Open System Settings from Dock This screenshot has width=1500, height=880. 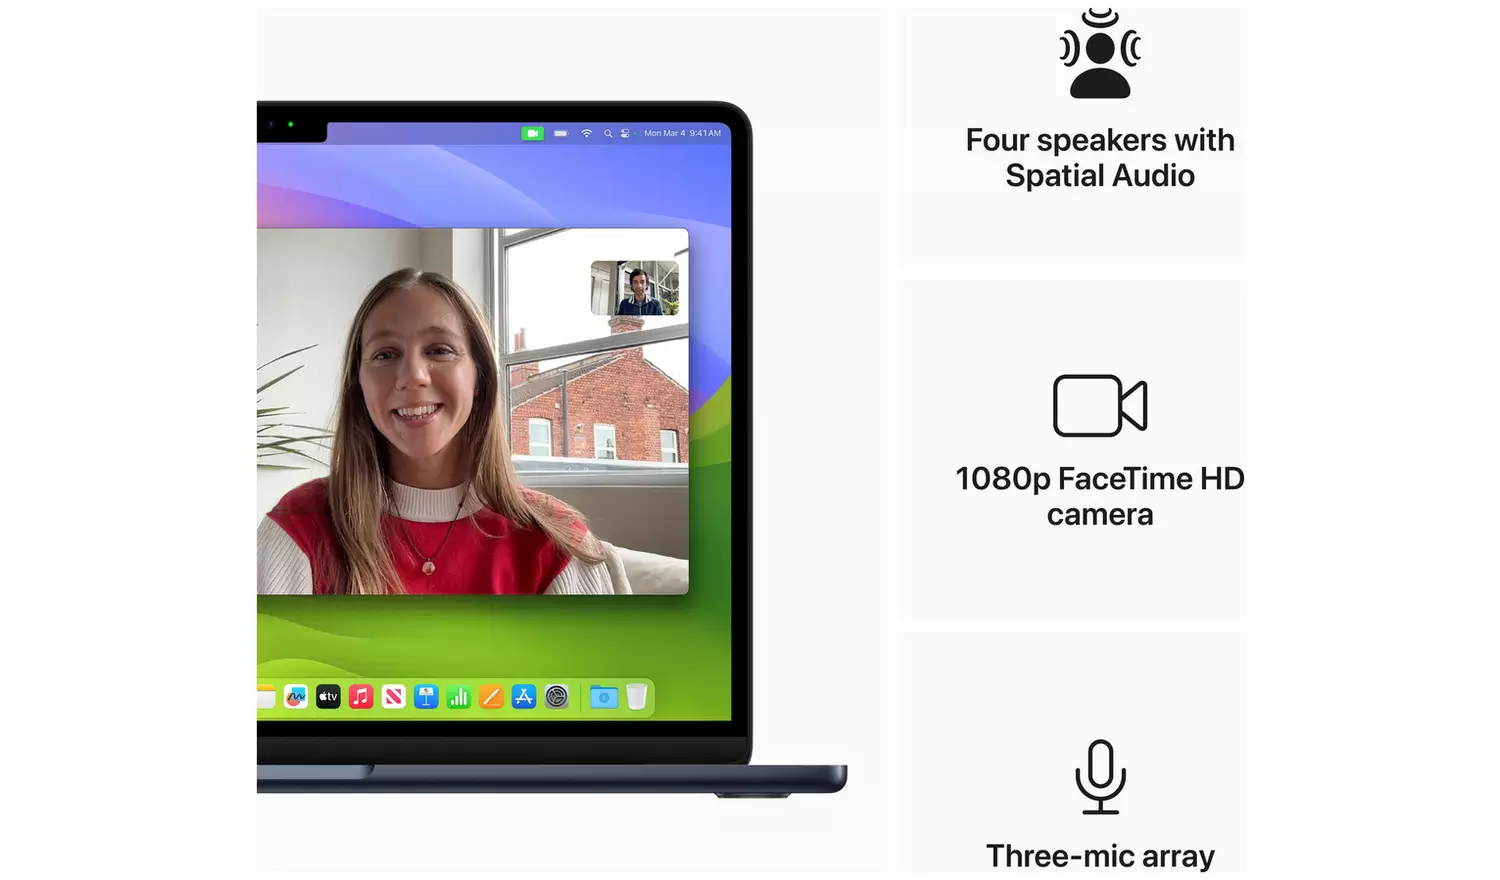[557, 697]
